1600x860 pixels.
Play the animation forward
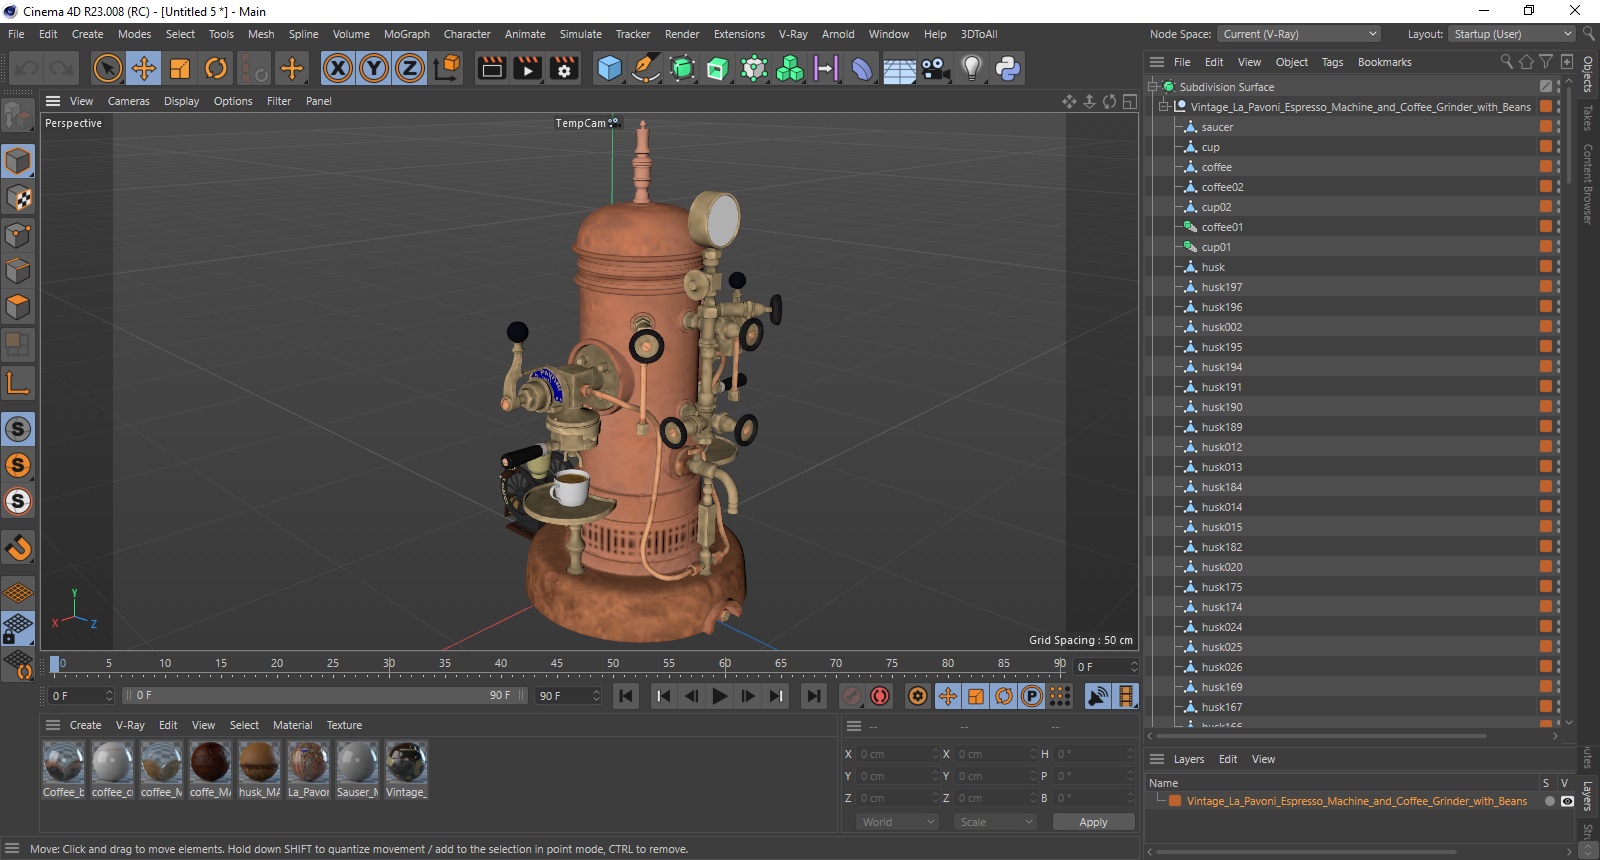pyautogui.click(x=719, y=696)
